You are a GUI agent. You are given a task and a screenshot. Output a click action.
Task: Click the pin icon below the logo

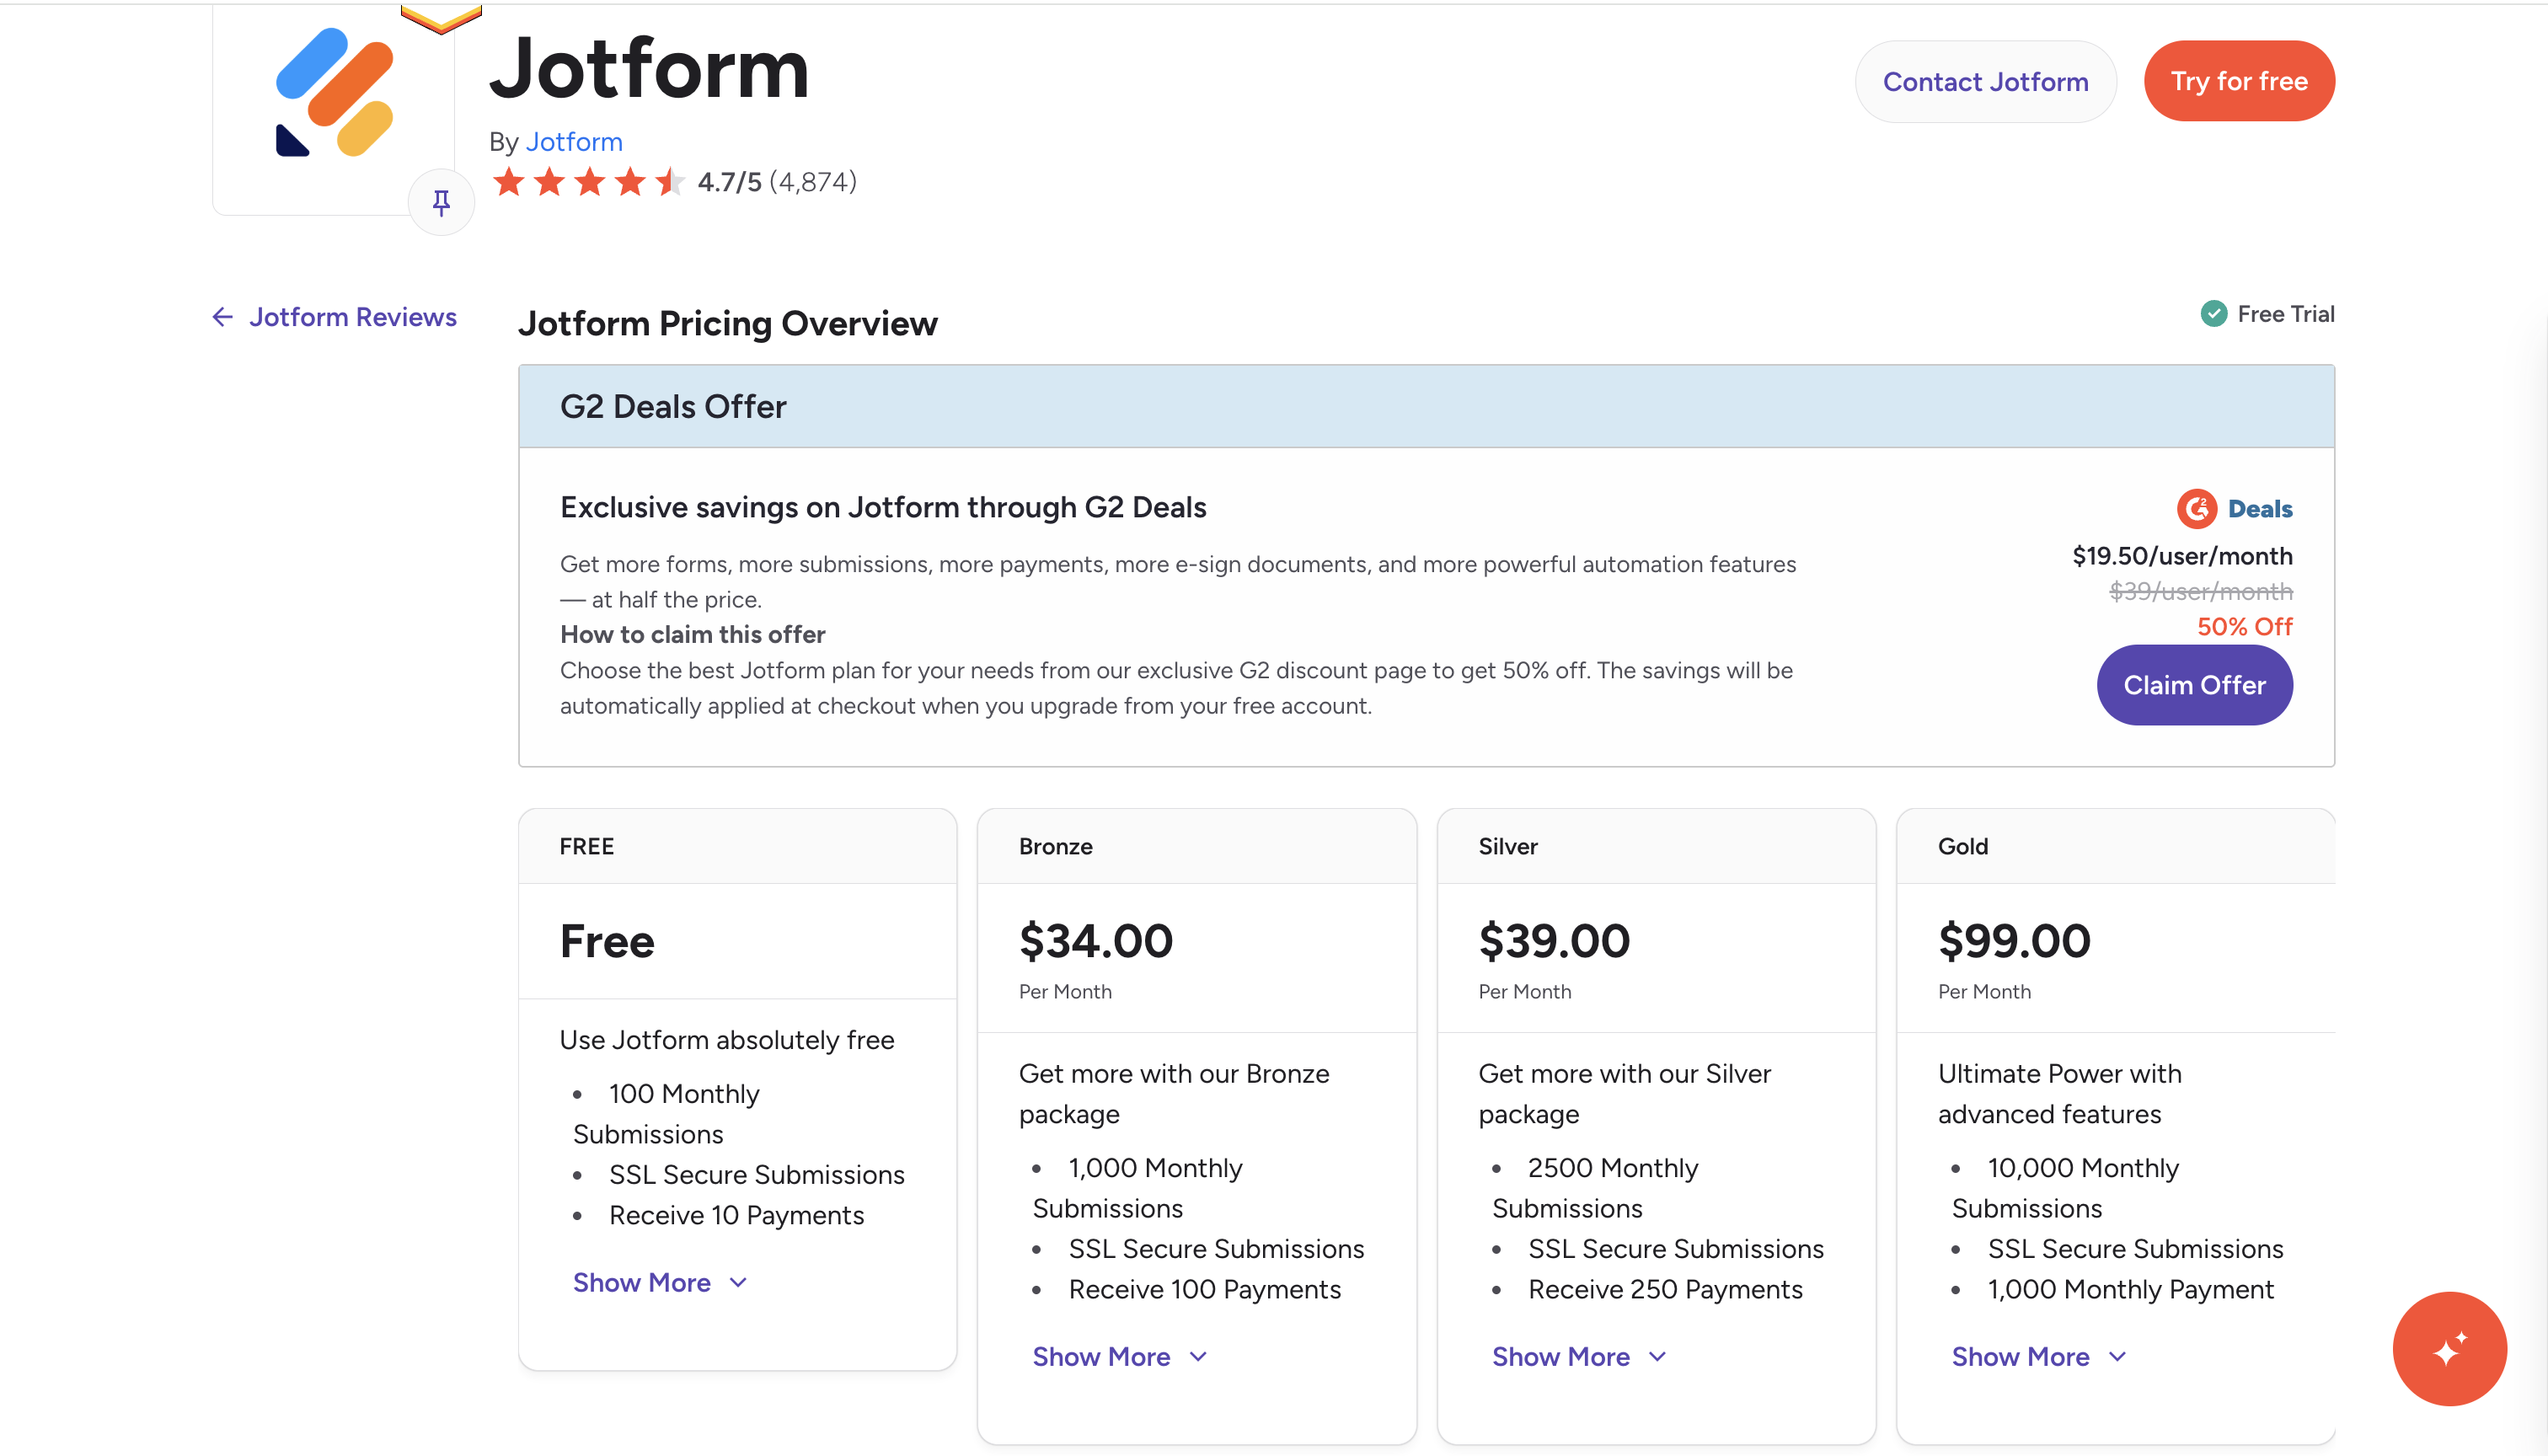click(x=441, y=203)
